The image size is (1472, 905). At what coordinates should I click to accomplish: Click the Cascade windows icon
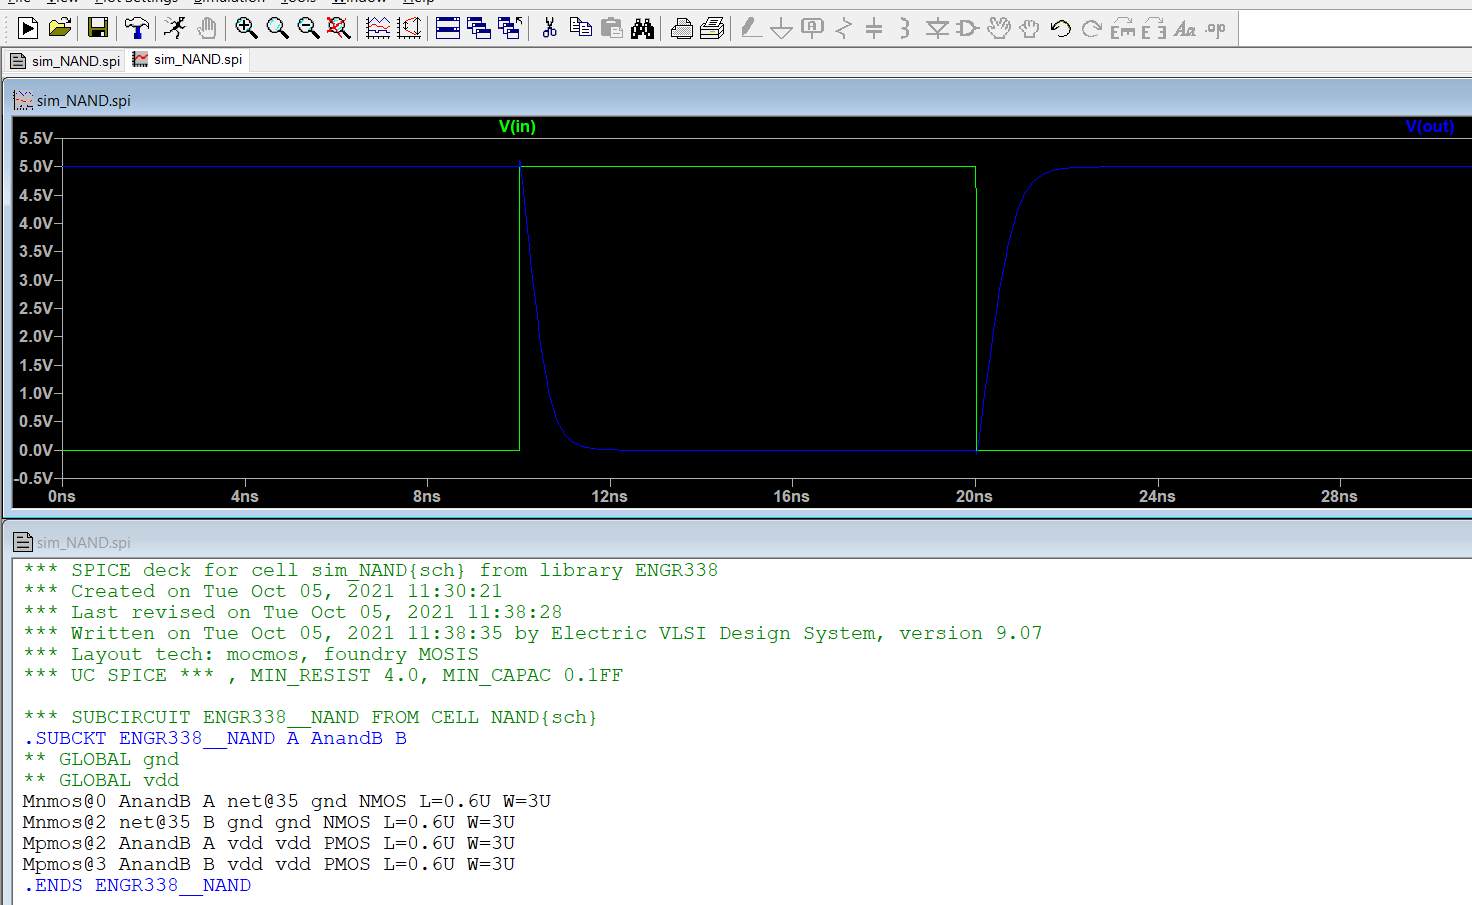click(479, 28)
